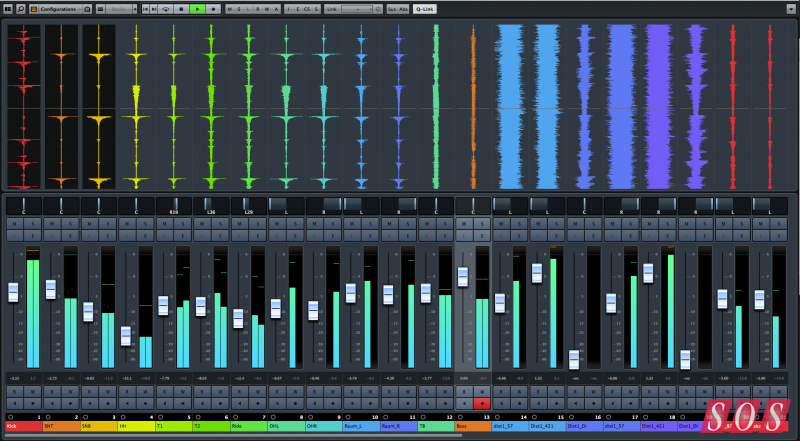Viewport: 800px width, 441px height.
Task: Mute the selected Bass channel
Action: click(x=464, y=224)
